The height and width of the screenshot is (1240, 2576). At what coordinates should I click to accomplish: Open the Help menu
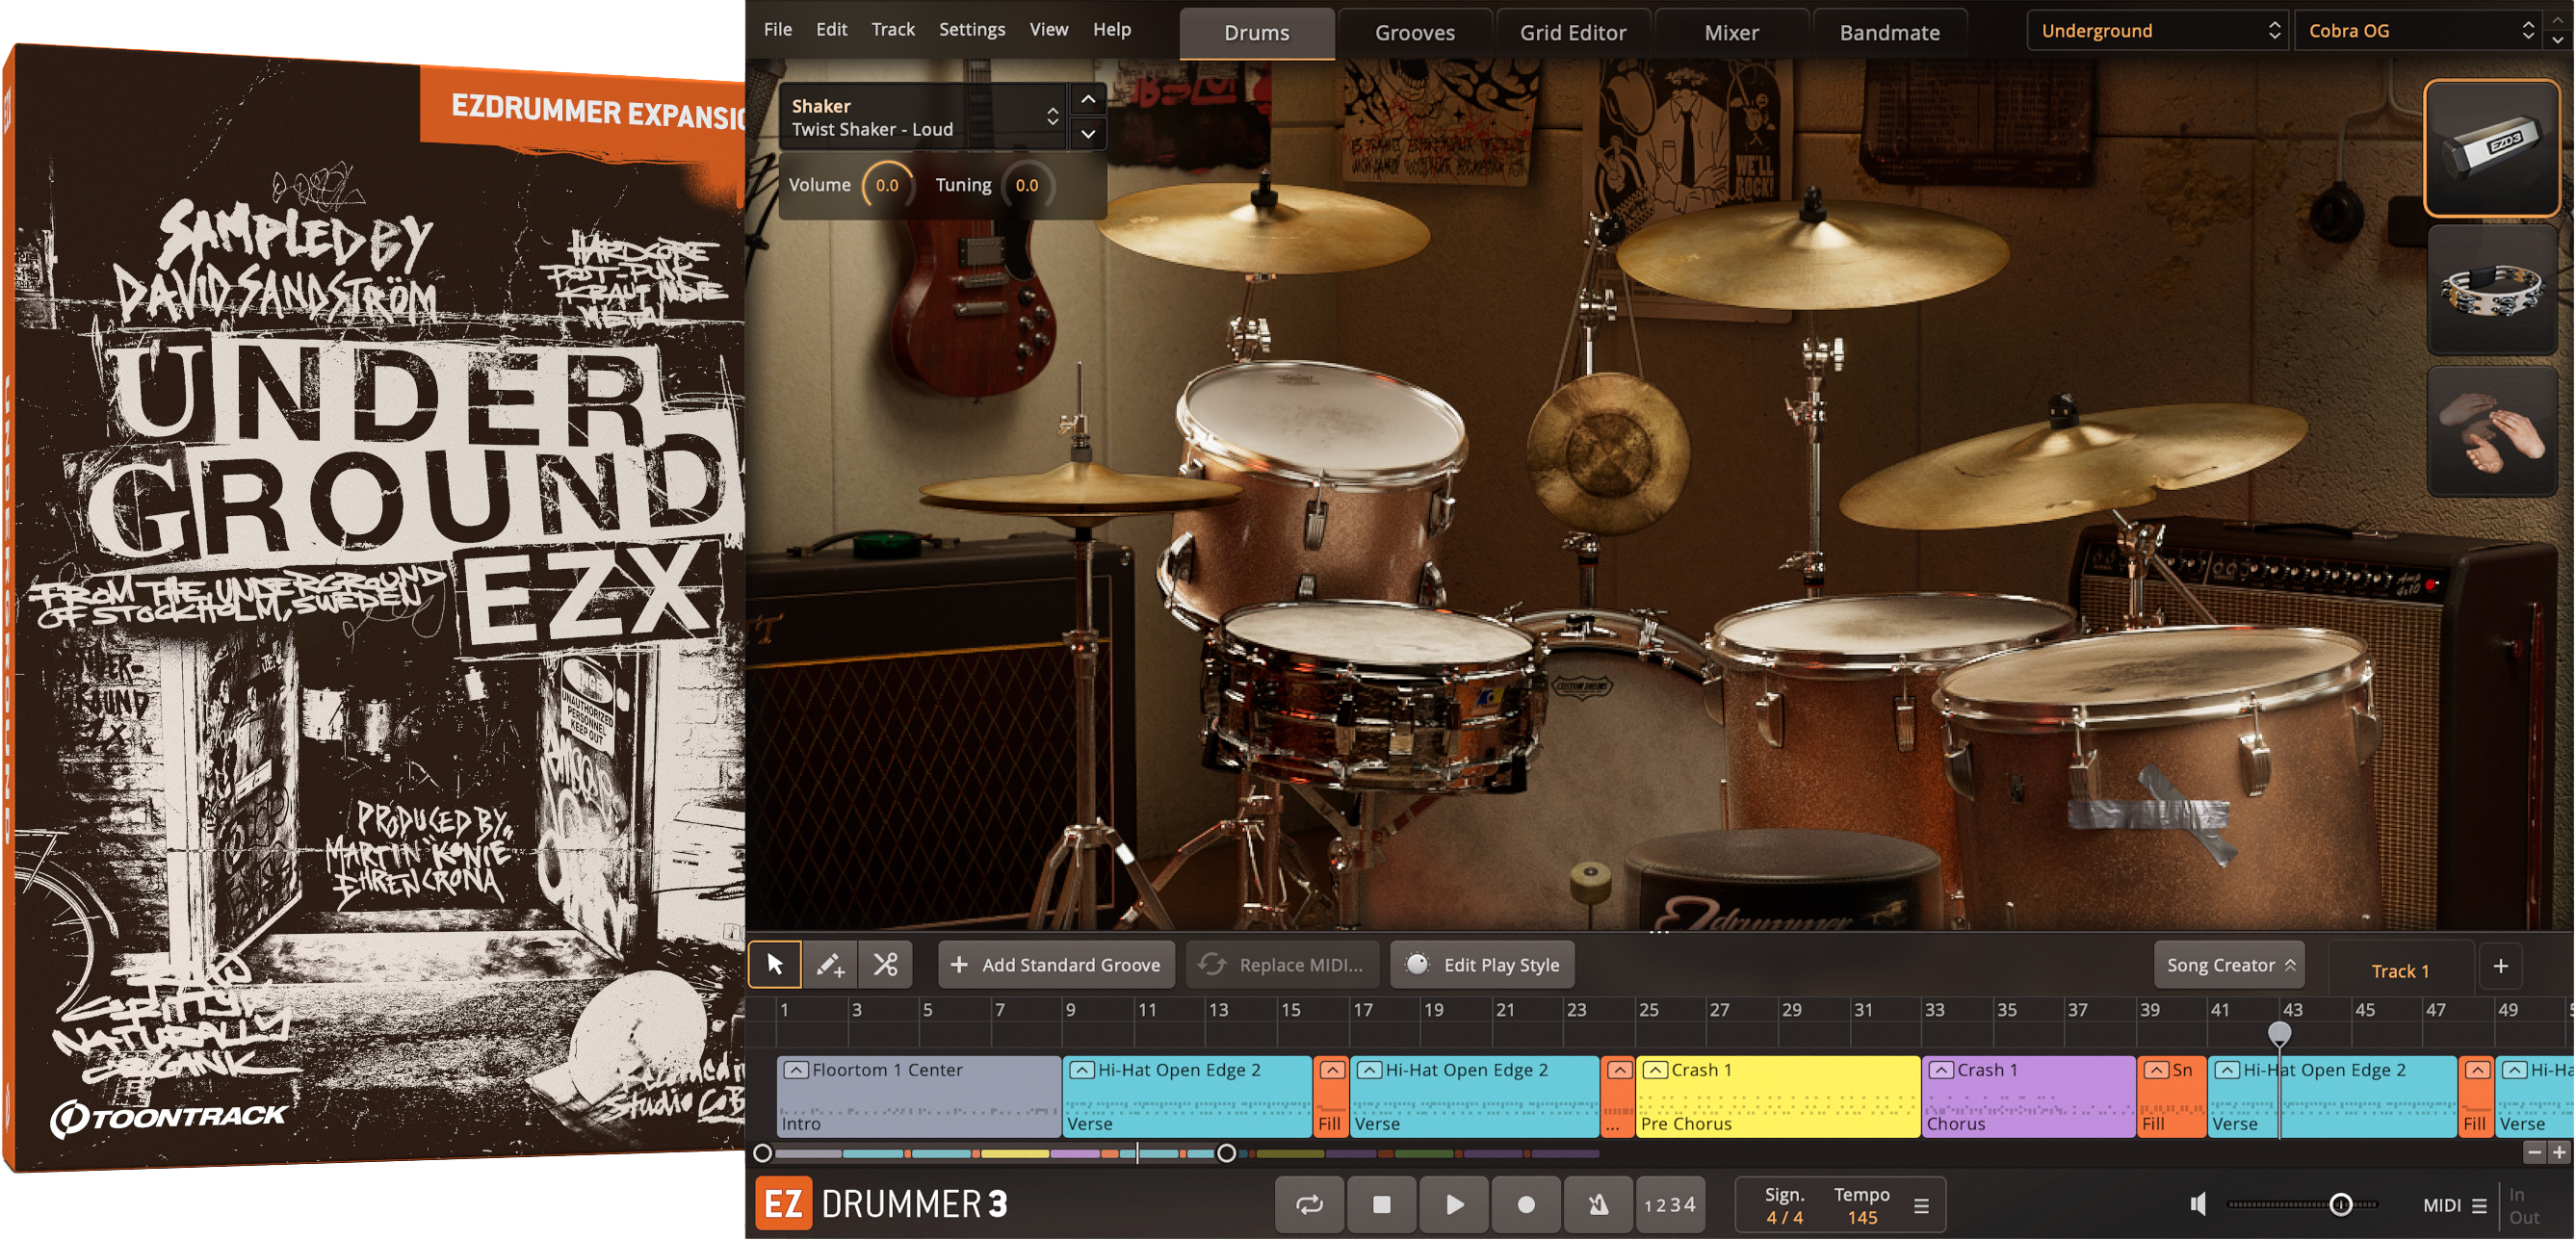[x=1112, y=29]
